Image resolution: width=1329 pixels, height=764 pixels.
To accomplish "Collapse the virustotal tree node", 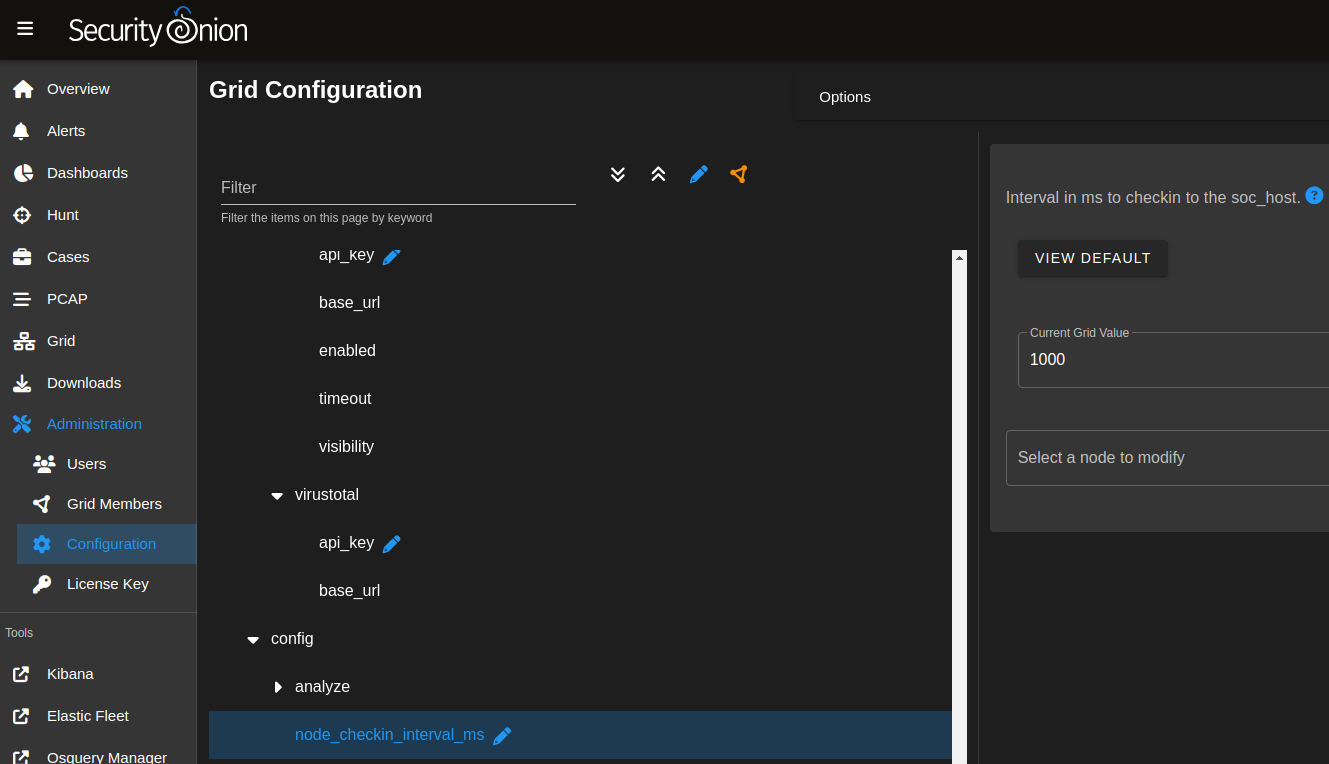I will pos(276,494).
